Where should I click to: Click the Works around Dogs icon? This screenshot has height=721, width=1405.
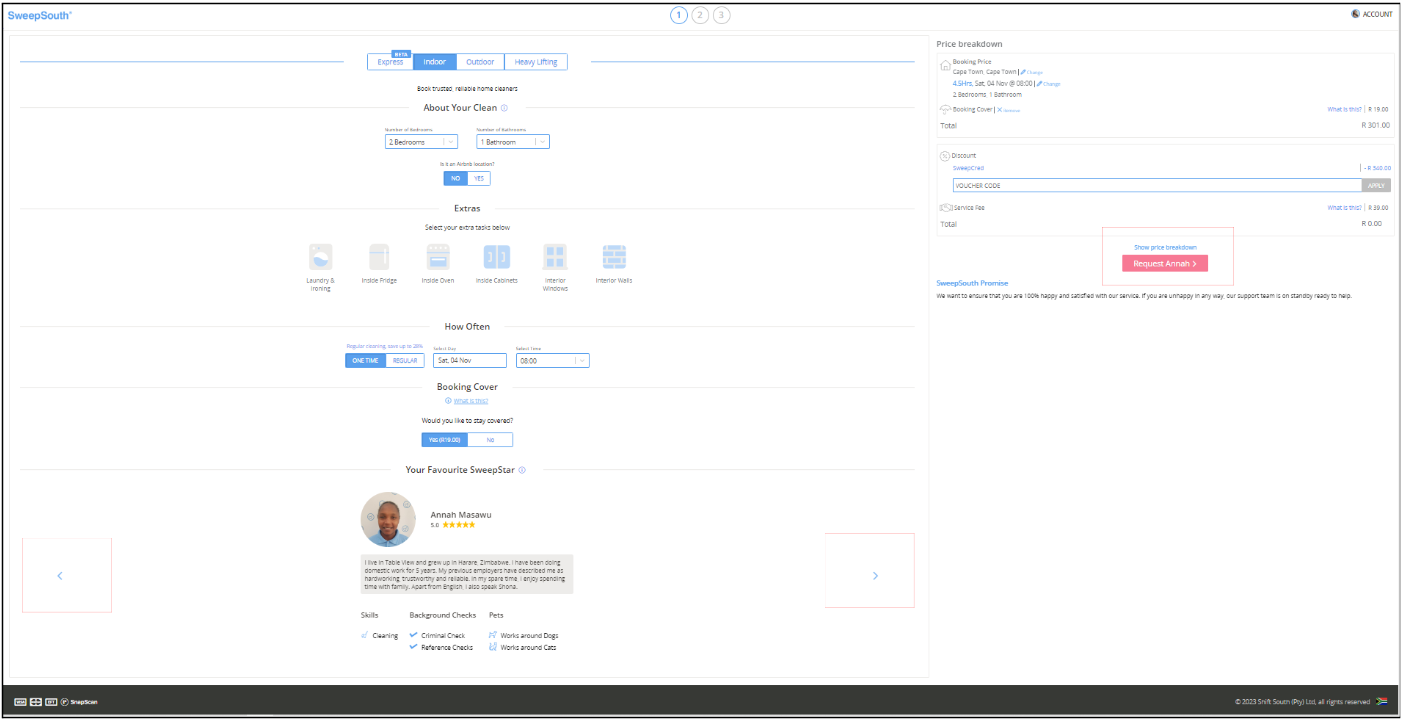pos(493,635)
